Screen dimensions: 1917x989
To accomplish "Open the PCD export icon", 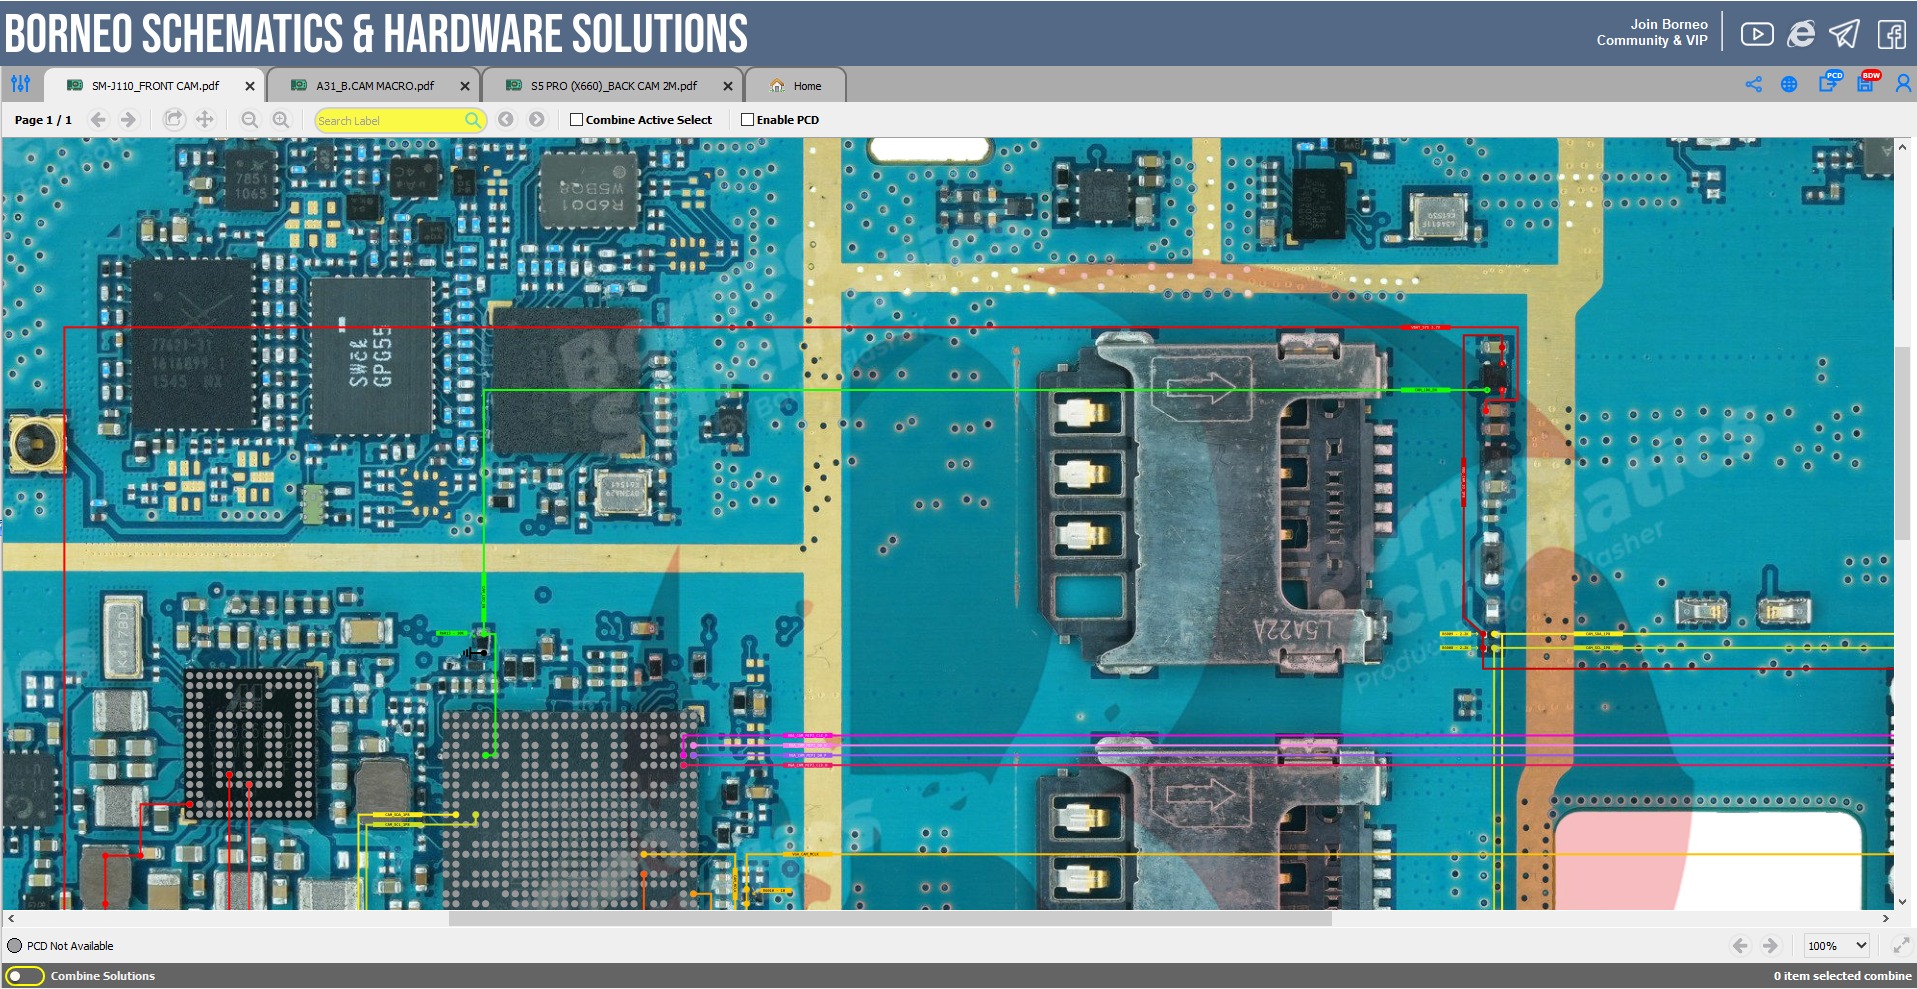I will point(1830,81).
